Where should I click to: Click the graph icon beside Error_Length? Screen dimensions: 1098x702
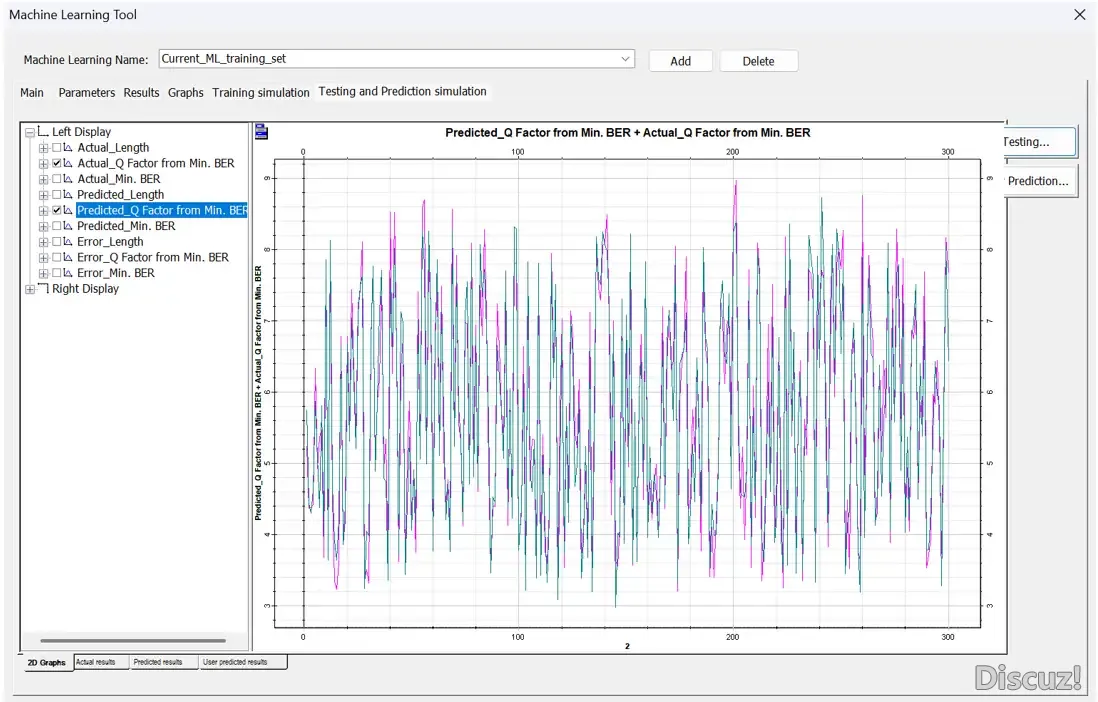pos(68,242)
